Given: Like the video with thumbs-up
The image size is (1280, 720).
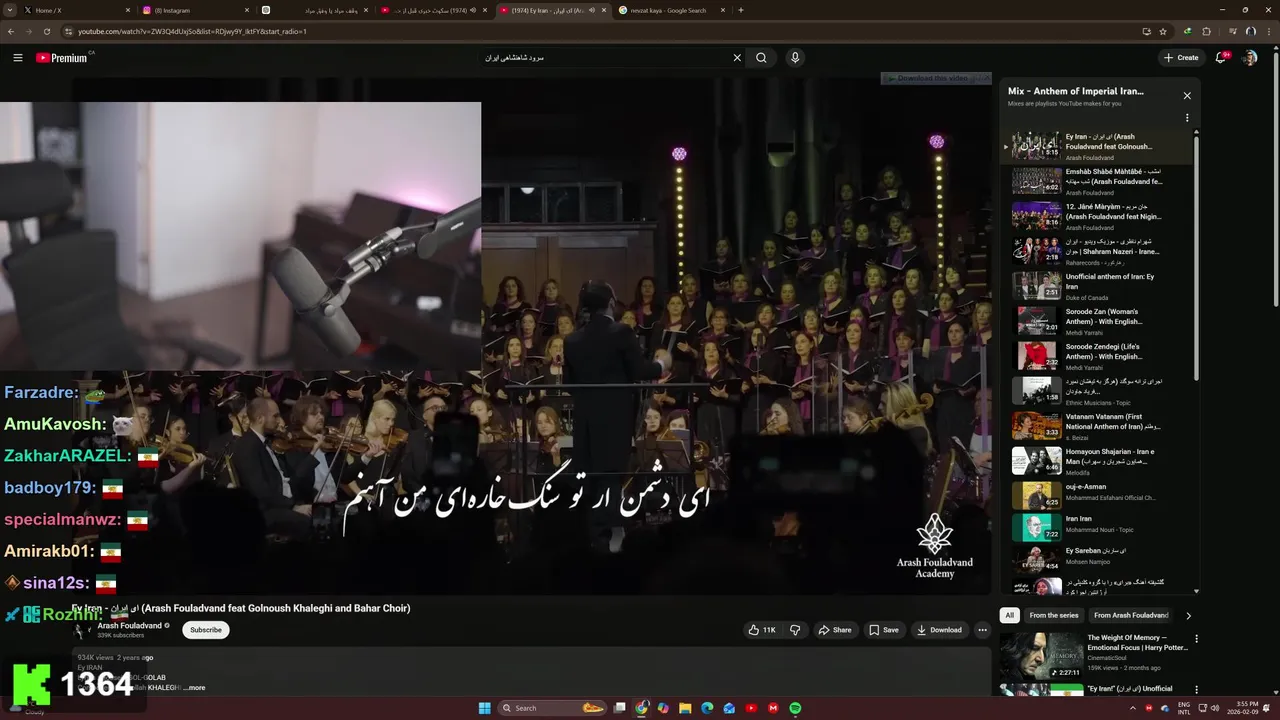Looking at the screenshot, I should click(x=762, y=630).
